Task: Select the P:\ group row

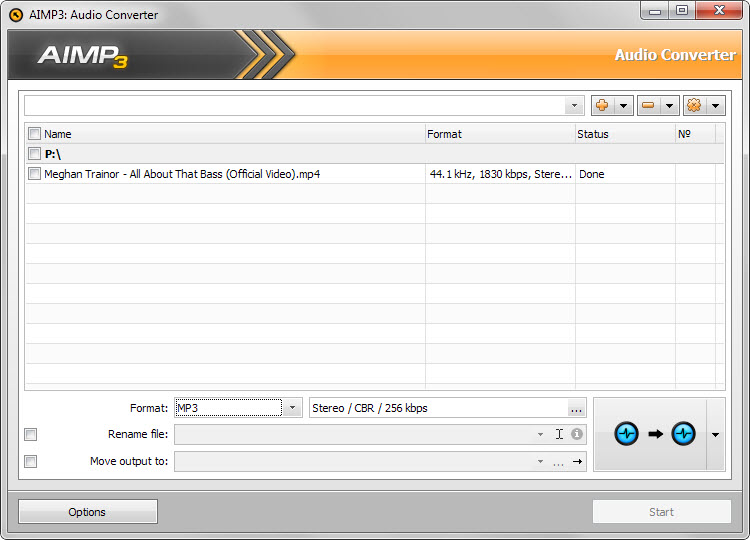Action: 375,154
